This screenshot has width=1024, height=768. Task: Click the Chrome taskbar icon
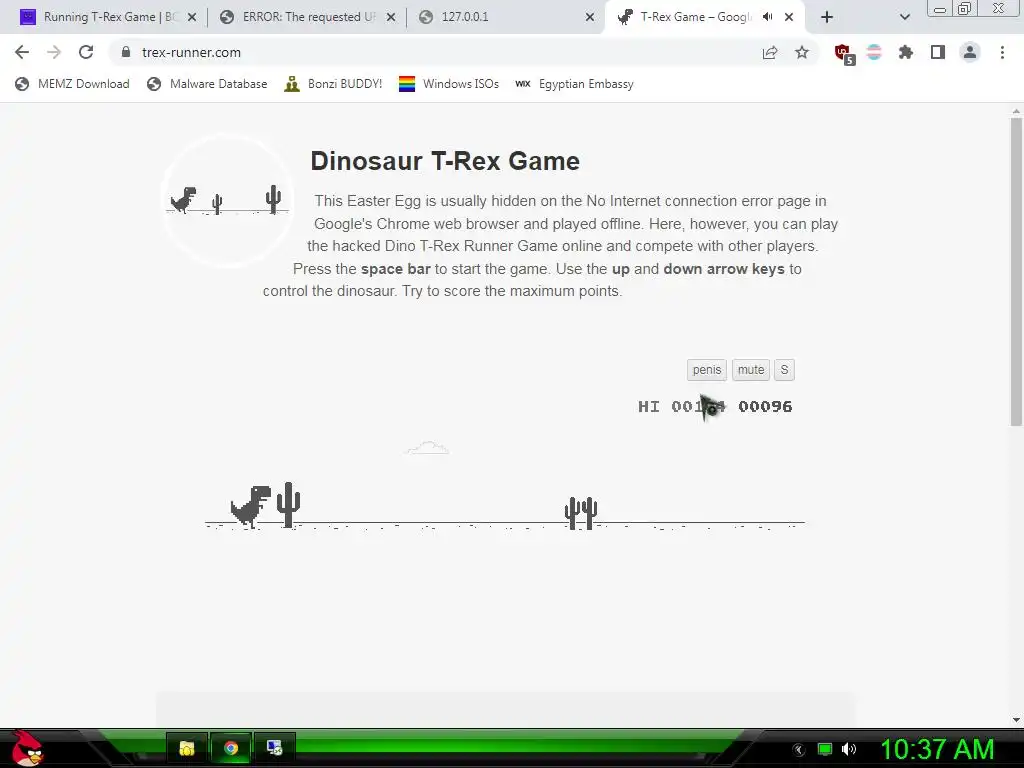click(231, 748)
